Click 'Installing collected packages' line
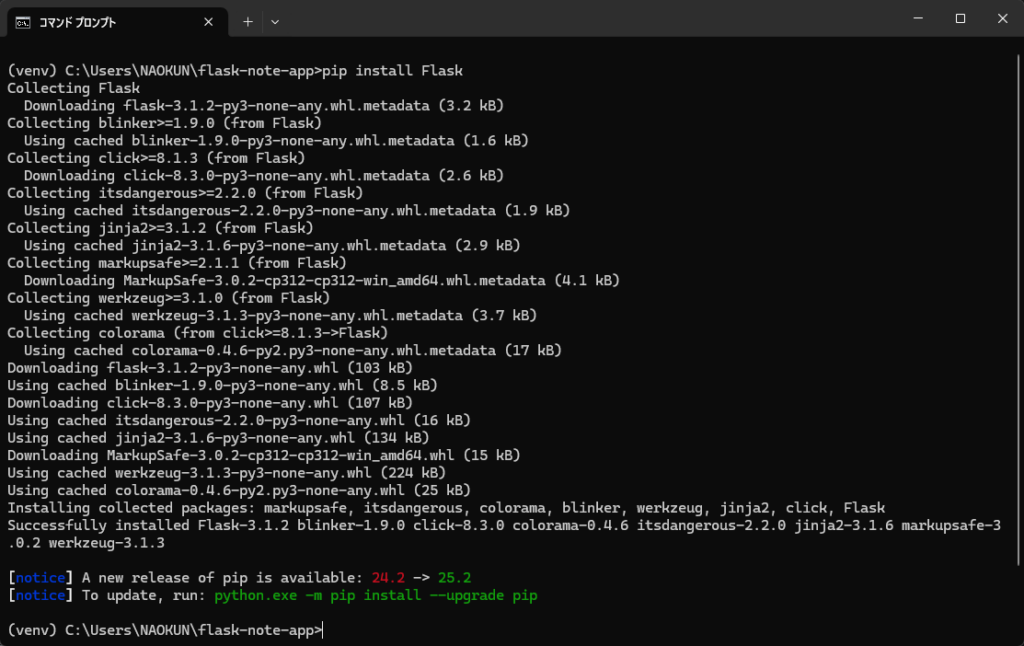The width and height of the screenshot is (1024, 646). (x=446, y=508)
